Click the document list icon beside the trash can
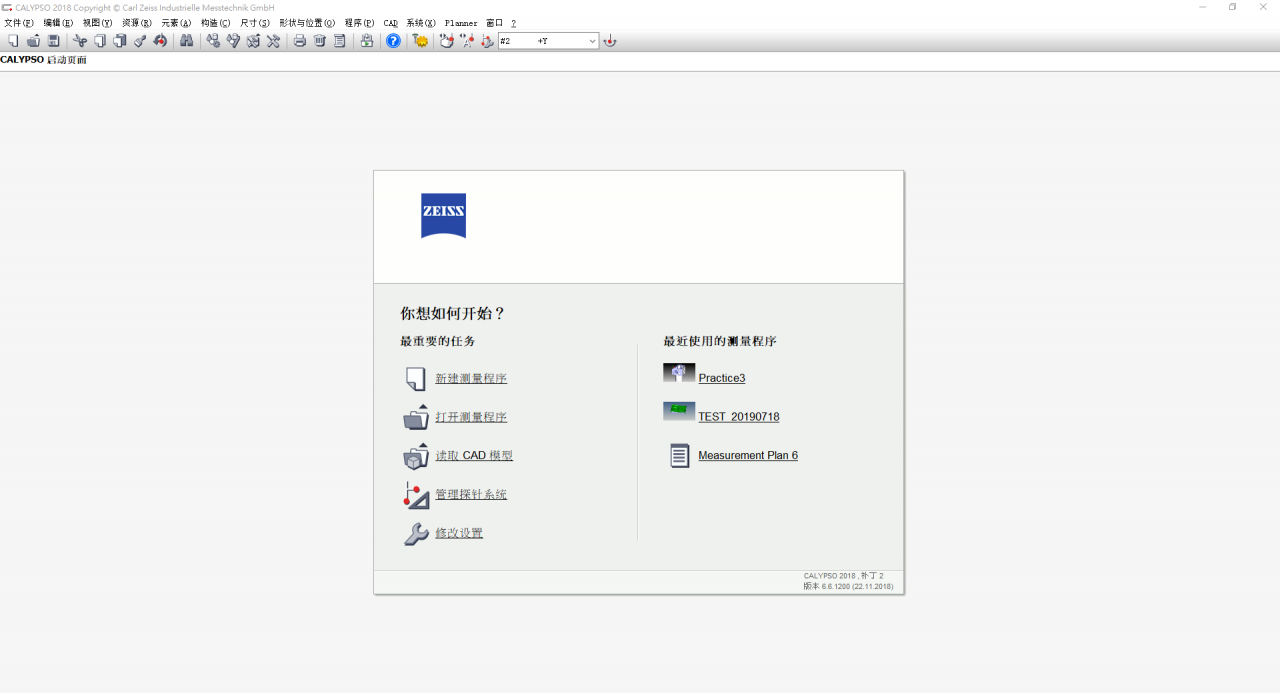 click(340, 41)
